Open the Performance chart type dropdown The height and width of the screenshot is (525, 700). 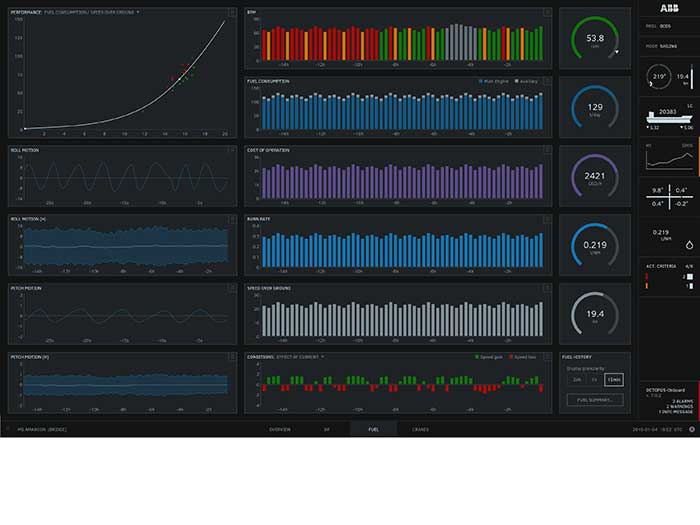[92, 12]
